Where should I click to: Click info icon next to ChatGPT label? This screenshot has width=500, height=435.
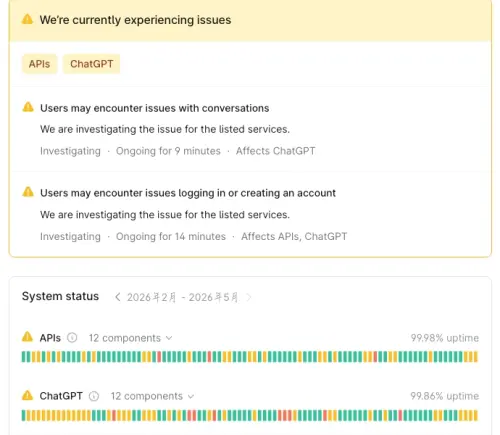click(x=94, y=396)
